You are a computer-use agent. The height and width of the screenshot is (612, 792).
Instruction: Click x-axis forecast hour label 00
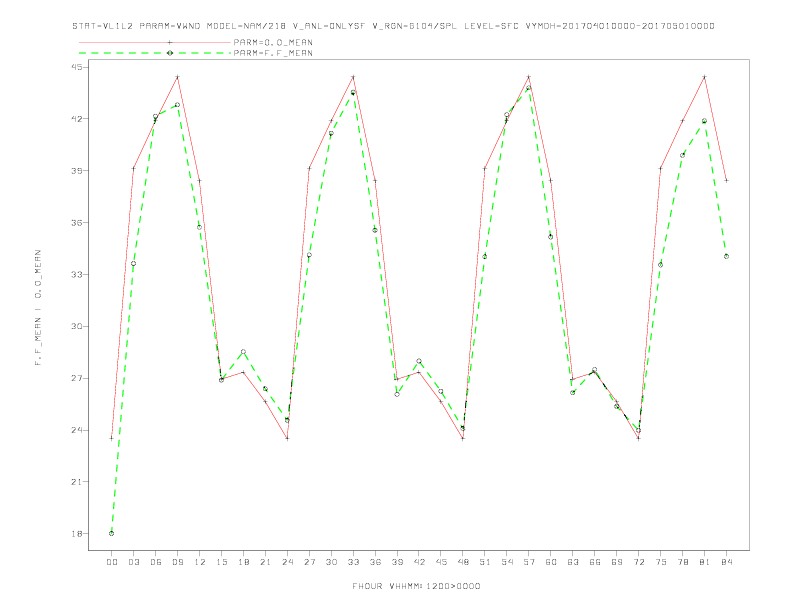(112, 562)
